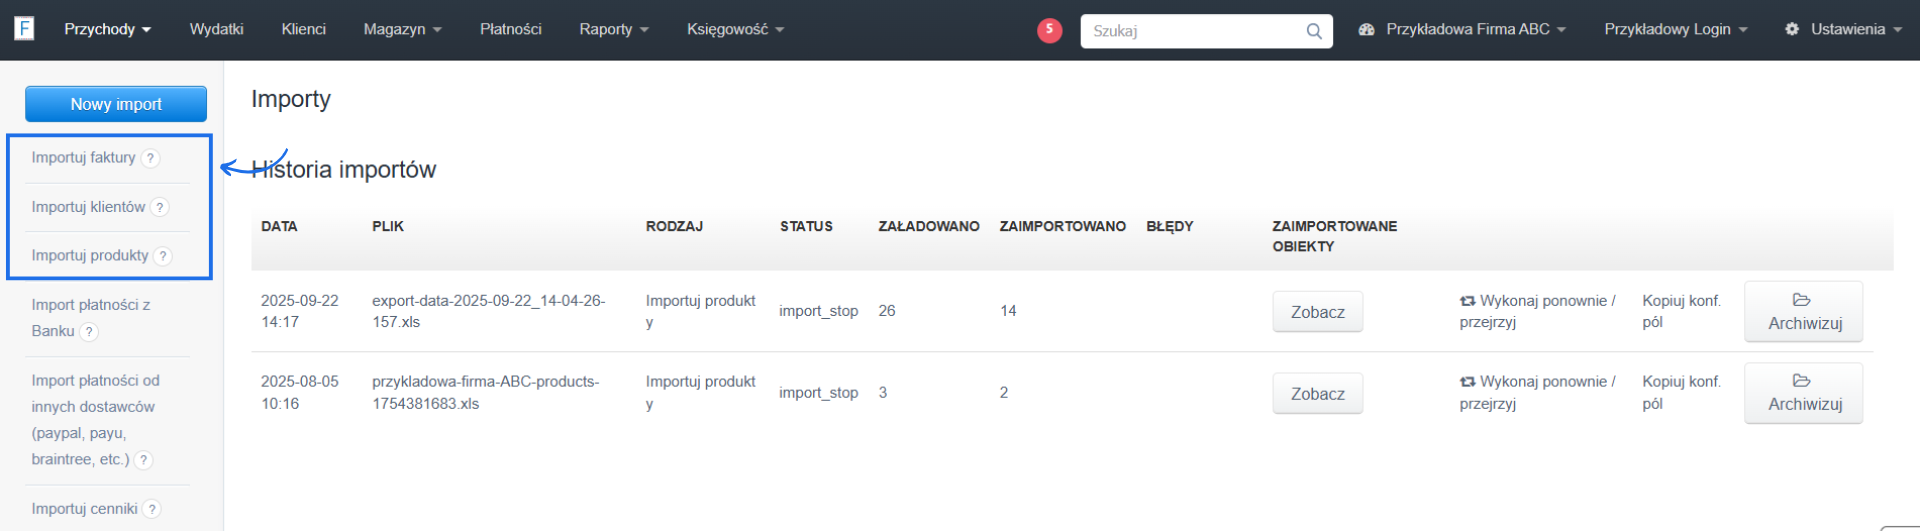The height and width of the screenshot is (531, 1920).
Task: Open the Księgowość dropdown menu
Action: click(x=735, y=29)
